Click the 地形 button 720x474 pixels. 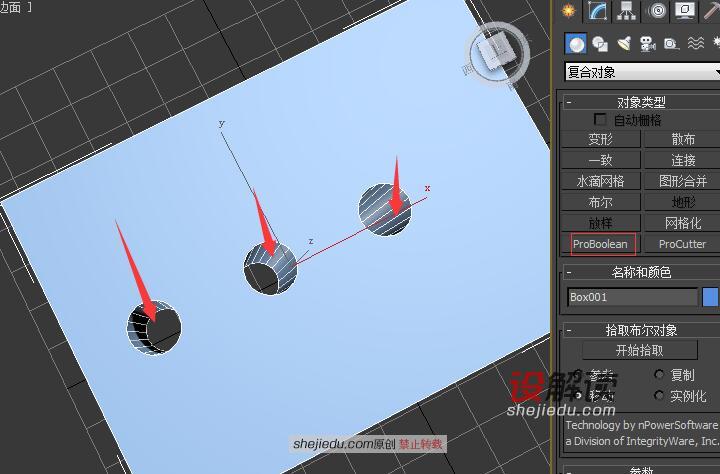[683, 202]
